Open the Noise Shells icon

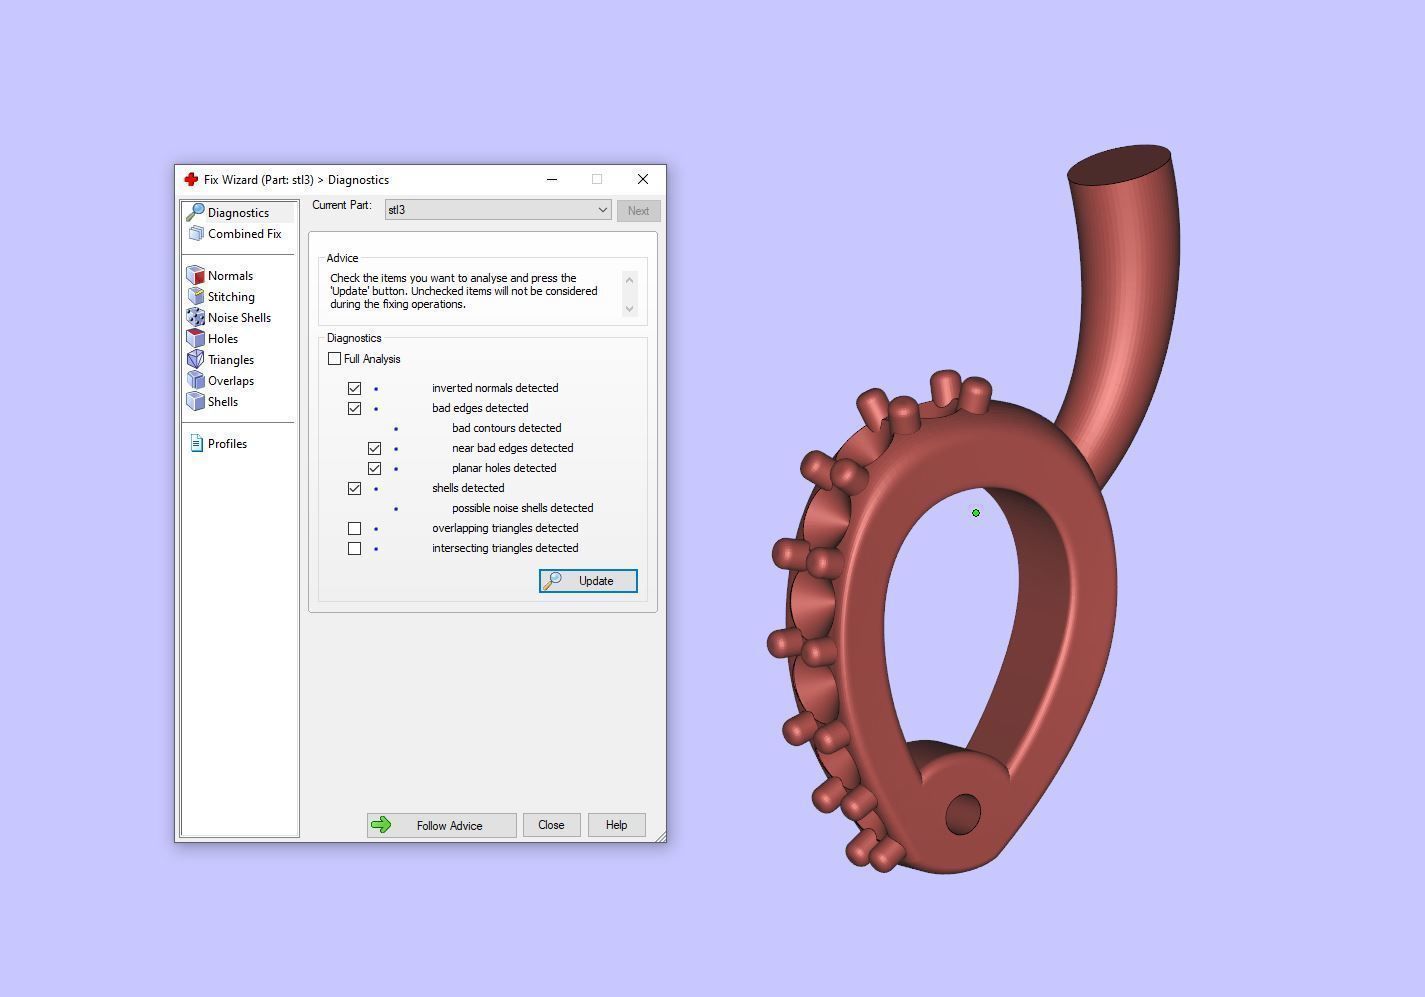pyautogui.click(x=196, y=318)
